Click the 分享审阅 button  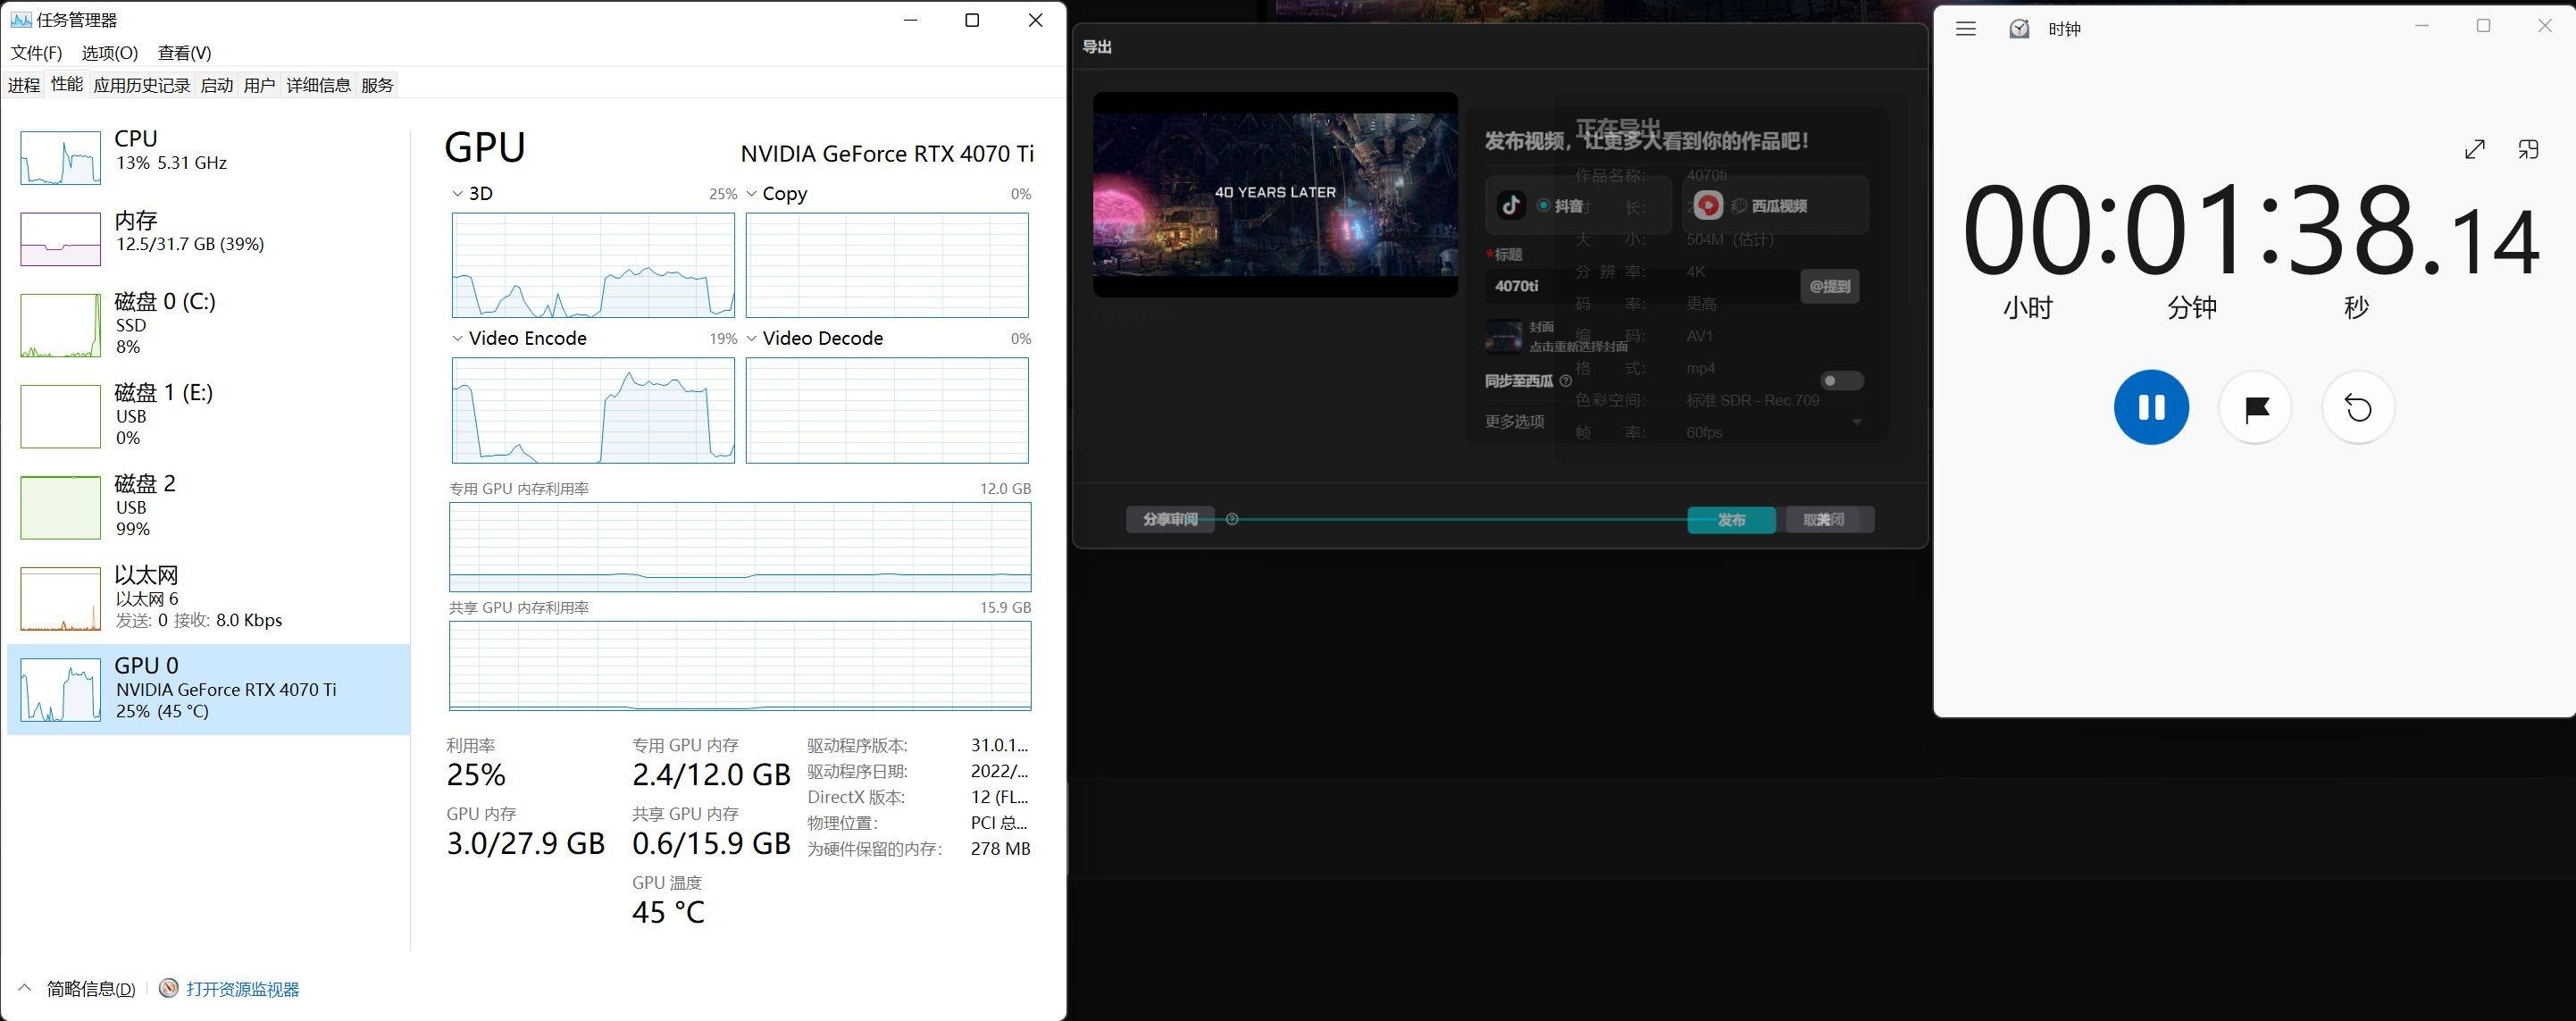click(x=1170, y=520)
